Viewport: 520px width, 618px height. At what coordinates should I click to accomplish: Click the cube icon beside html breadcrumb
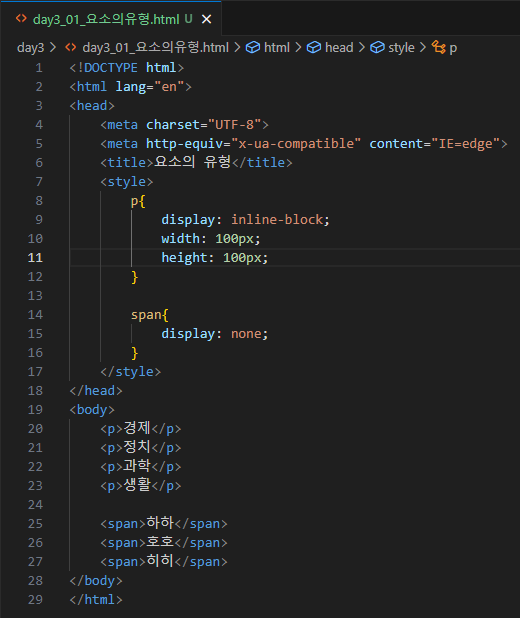pos(253,48)
